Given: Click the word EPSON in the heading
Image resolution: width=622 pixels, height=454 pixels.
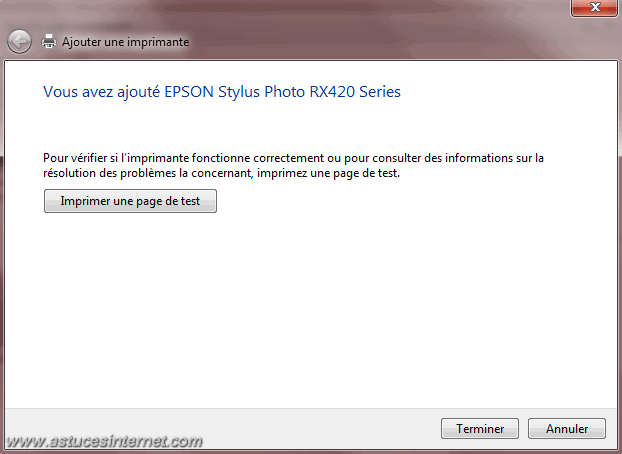Looking at the screenshot, I should tap(189, 92).
